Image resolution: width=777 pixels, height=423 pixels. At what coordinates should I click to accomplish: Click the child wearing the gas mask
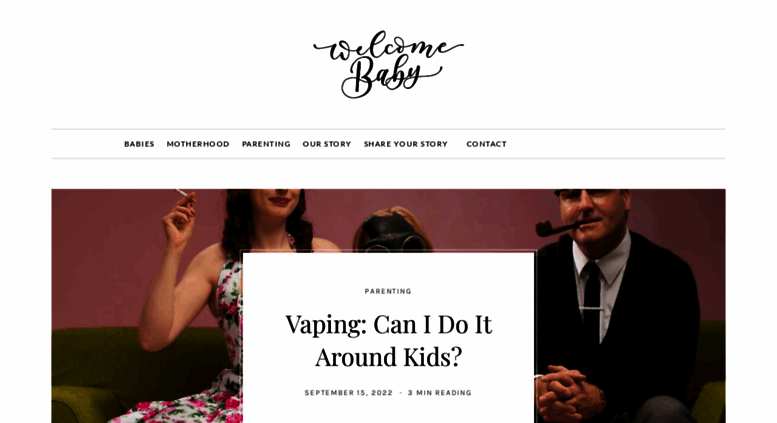(x=391, y=229)
